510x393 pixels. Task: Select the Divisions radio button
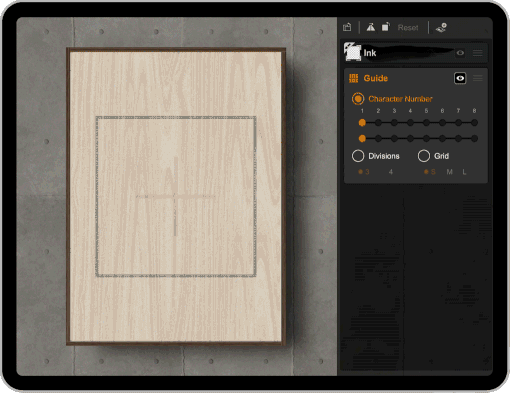coord(358,156)
